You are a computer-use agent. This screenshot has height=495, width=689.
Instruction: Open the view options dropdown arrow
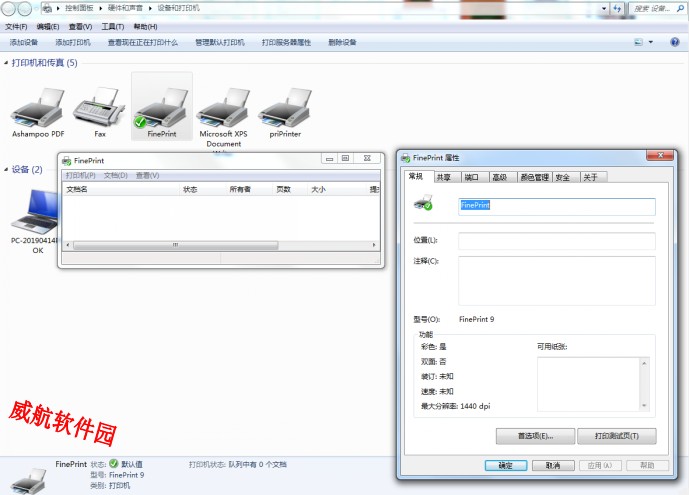tap(650, 42)
